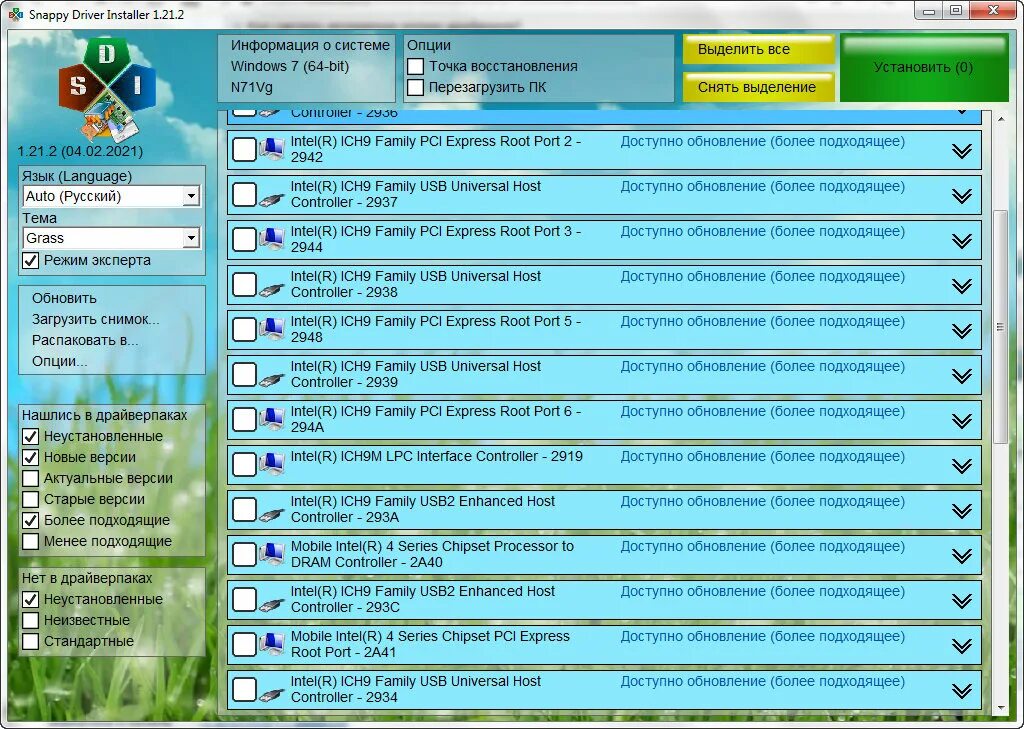Toggle Неустановленные under Нашлись в драйверпаках
Screen dimensions: 1024x729
point(31,436)
